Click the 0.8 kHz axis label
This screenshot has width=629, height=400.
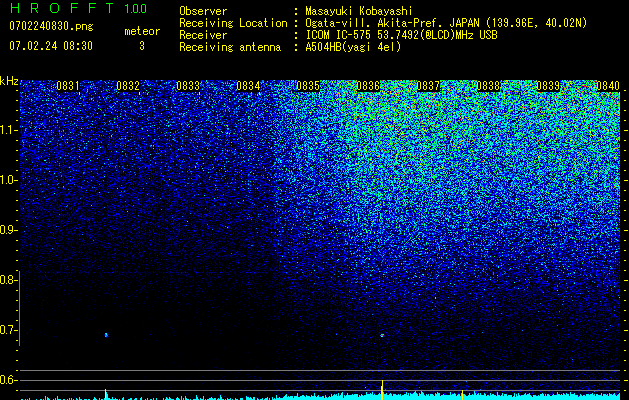click(7, 280)
